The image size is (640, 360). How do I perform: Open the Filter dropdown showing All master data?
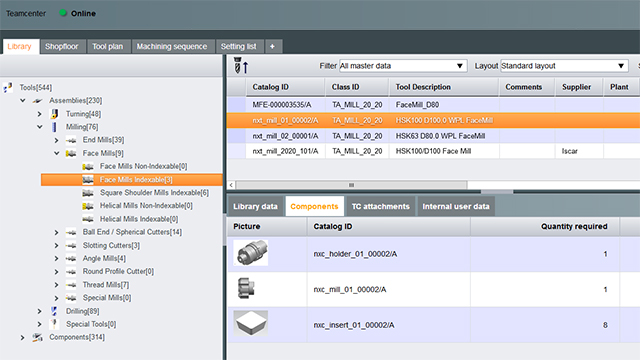(x=403, y=66)
